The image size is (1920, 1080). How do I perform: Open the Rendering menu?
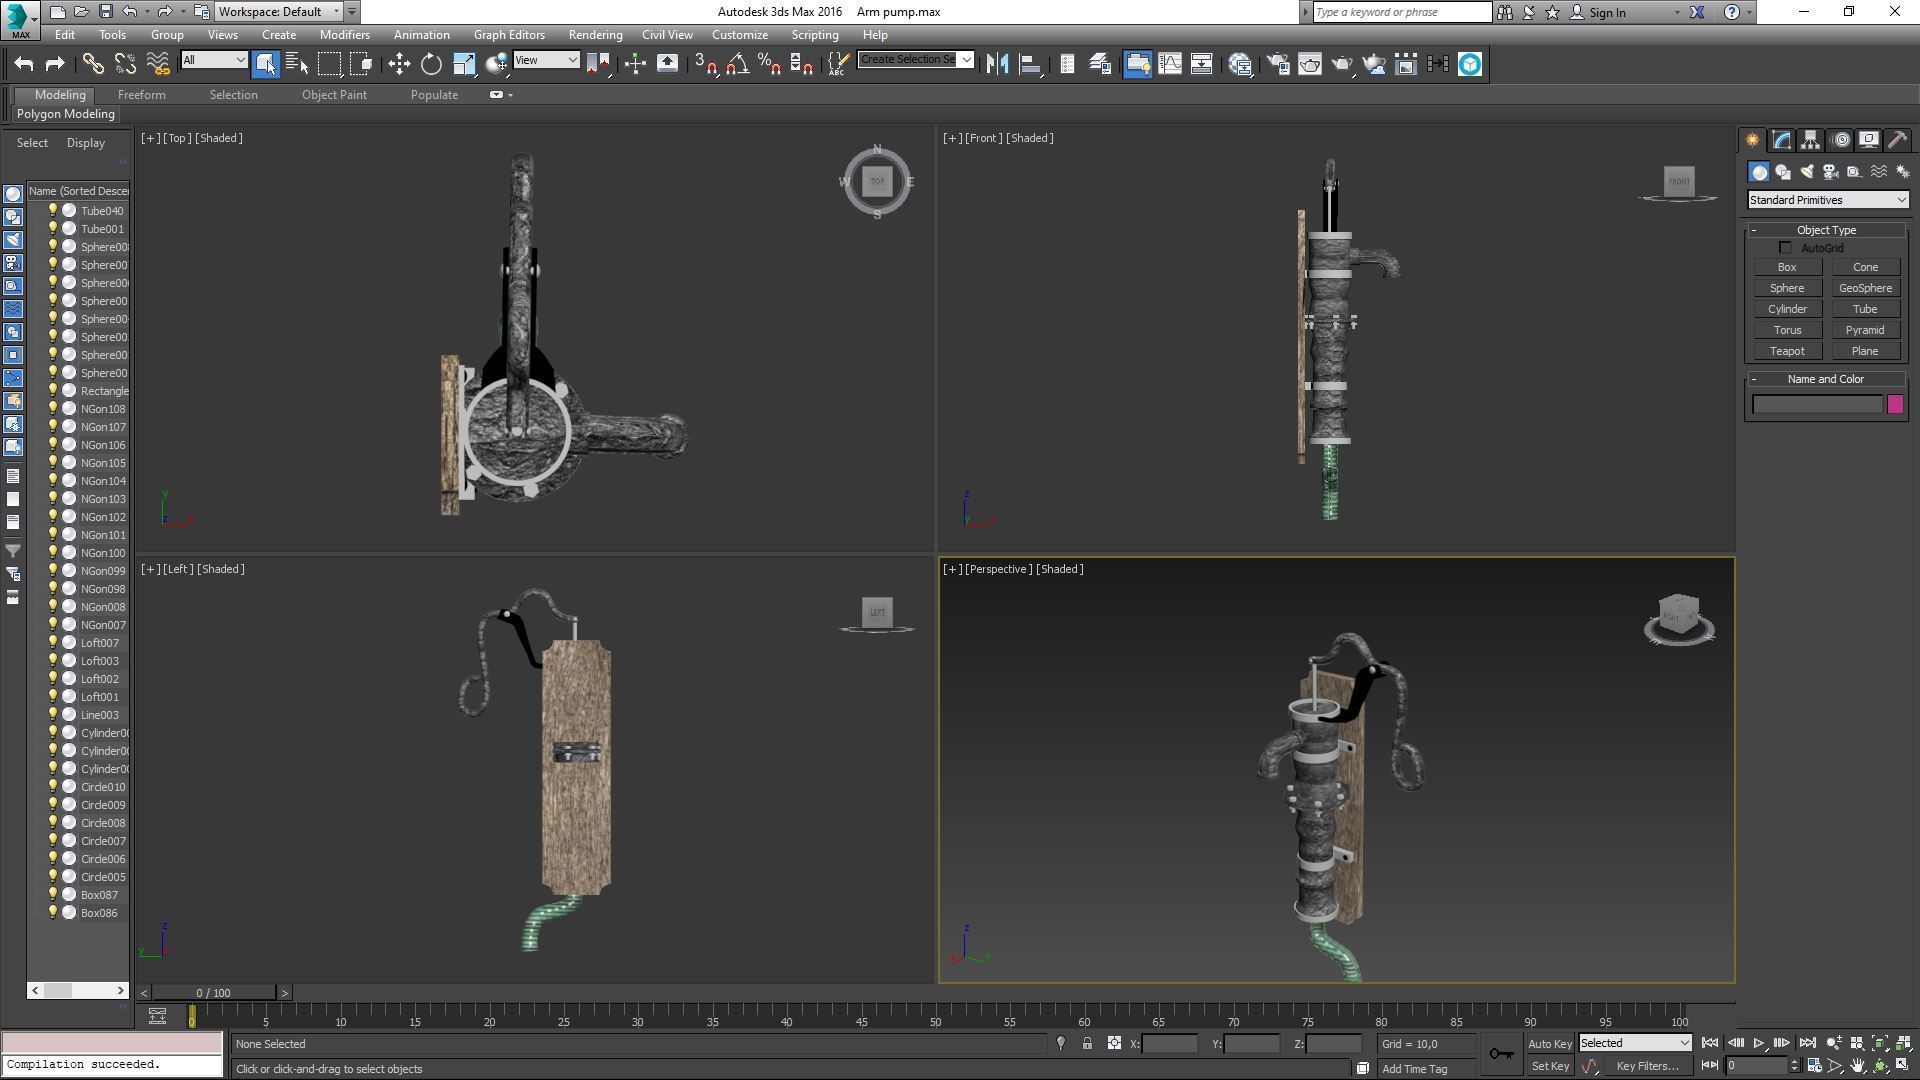pyautogui.click(x=595, y=34)
